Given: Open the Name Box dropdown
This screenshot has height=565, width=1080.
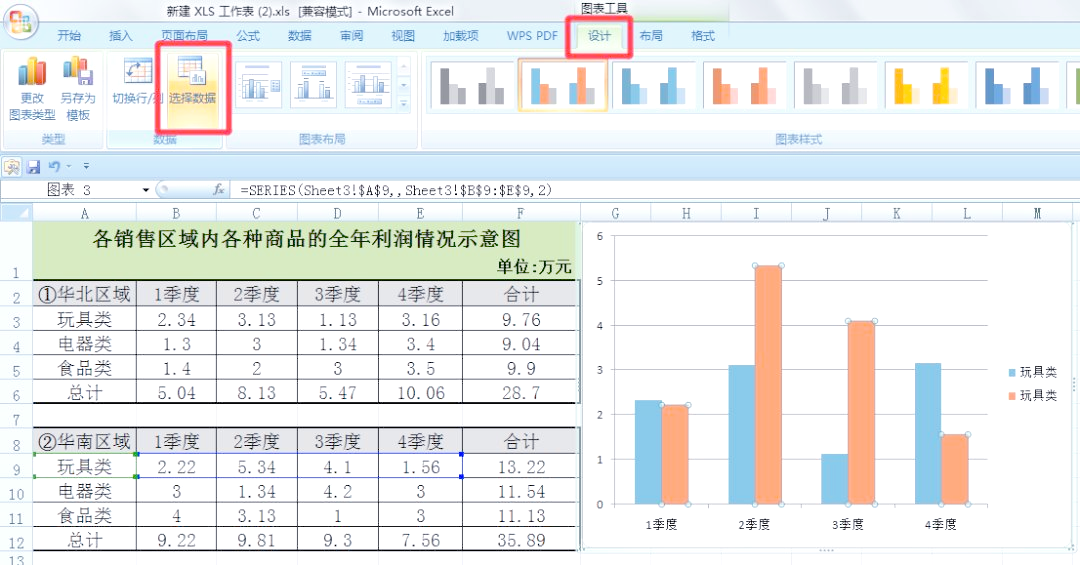Looking at the screenshot, I should pos(146,190).
